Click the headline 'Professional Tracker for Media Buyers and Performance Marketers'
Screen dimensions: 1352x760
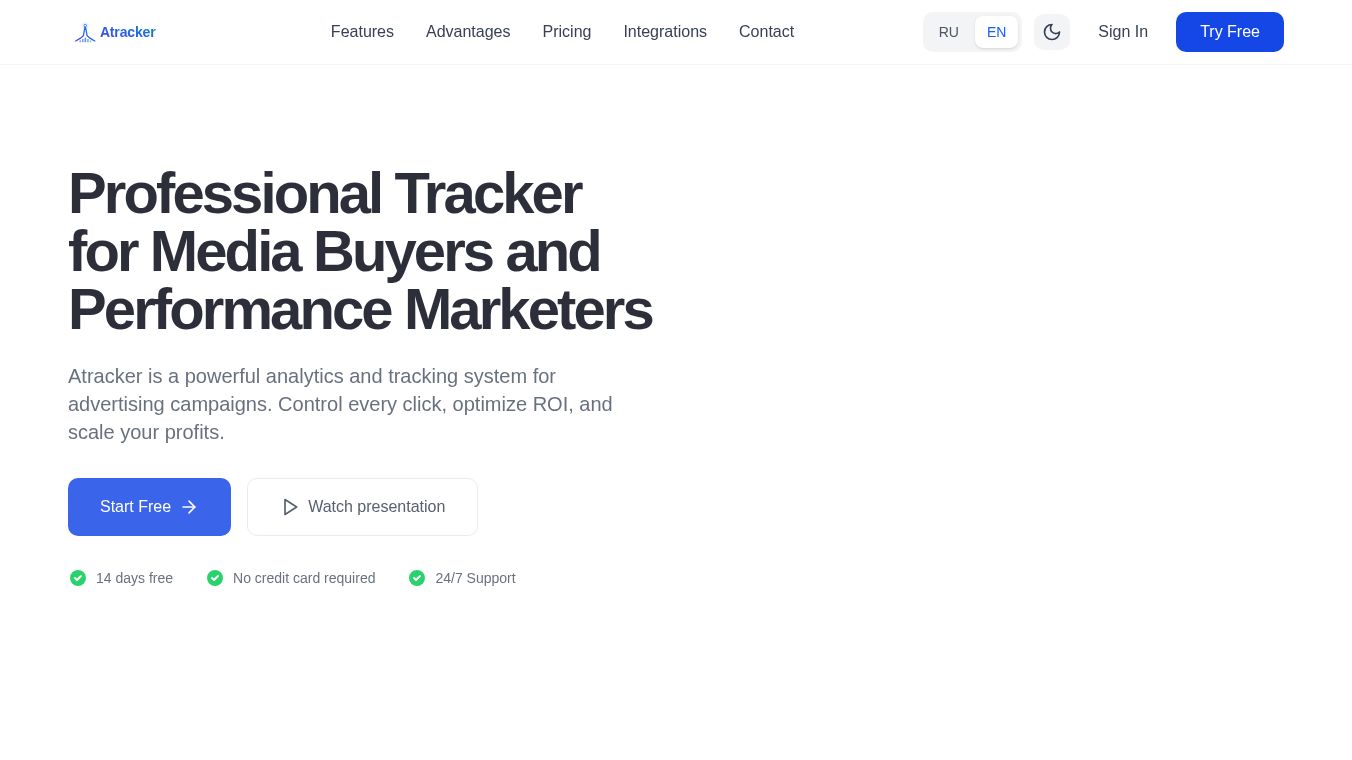(360, 251)
